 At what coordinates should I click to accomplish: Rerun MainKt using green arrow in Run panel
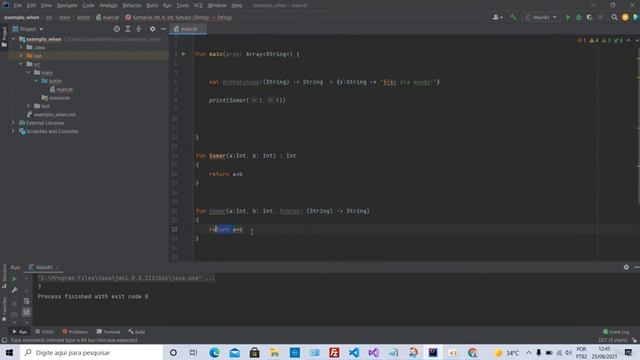14,279
